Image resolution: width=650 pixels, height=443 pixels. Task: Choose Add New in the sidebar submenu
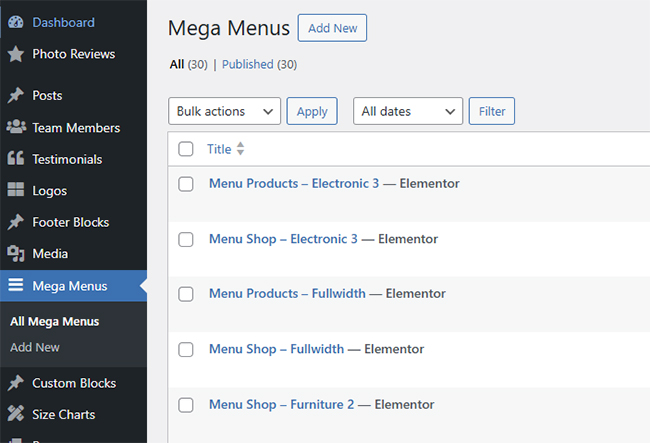pos(35,347)
